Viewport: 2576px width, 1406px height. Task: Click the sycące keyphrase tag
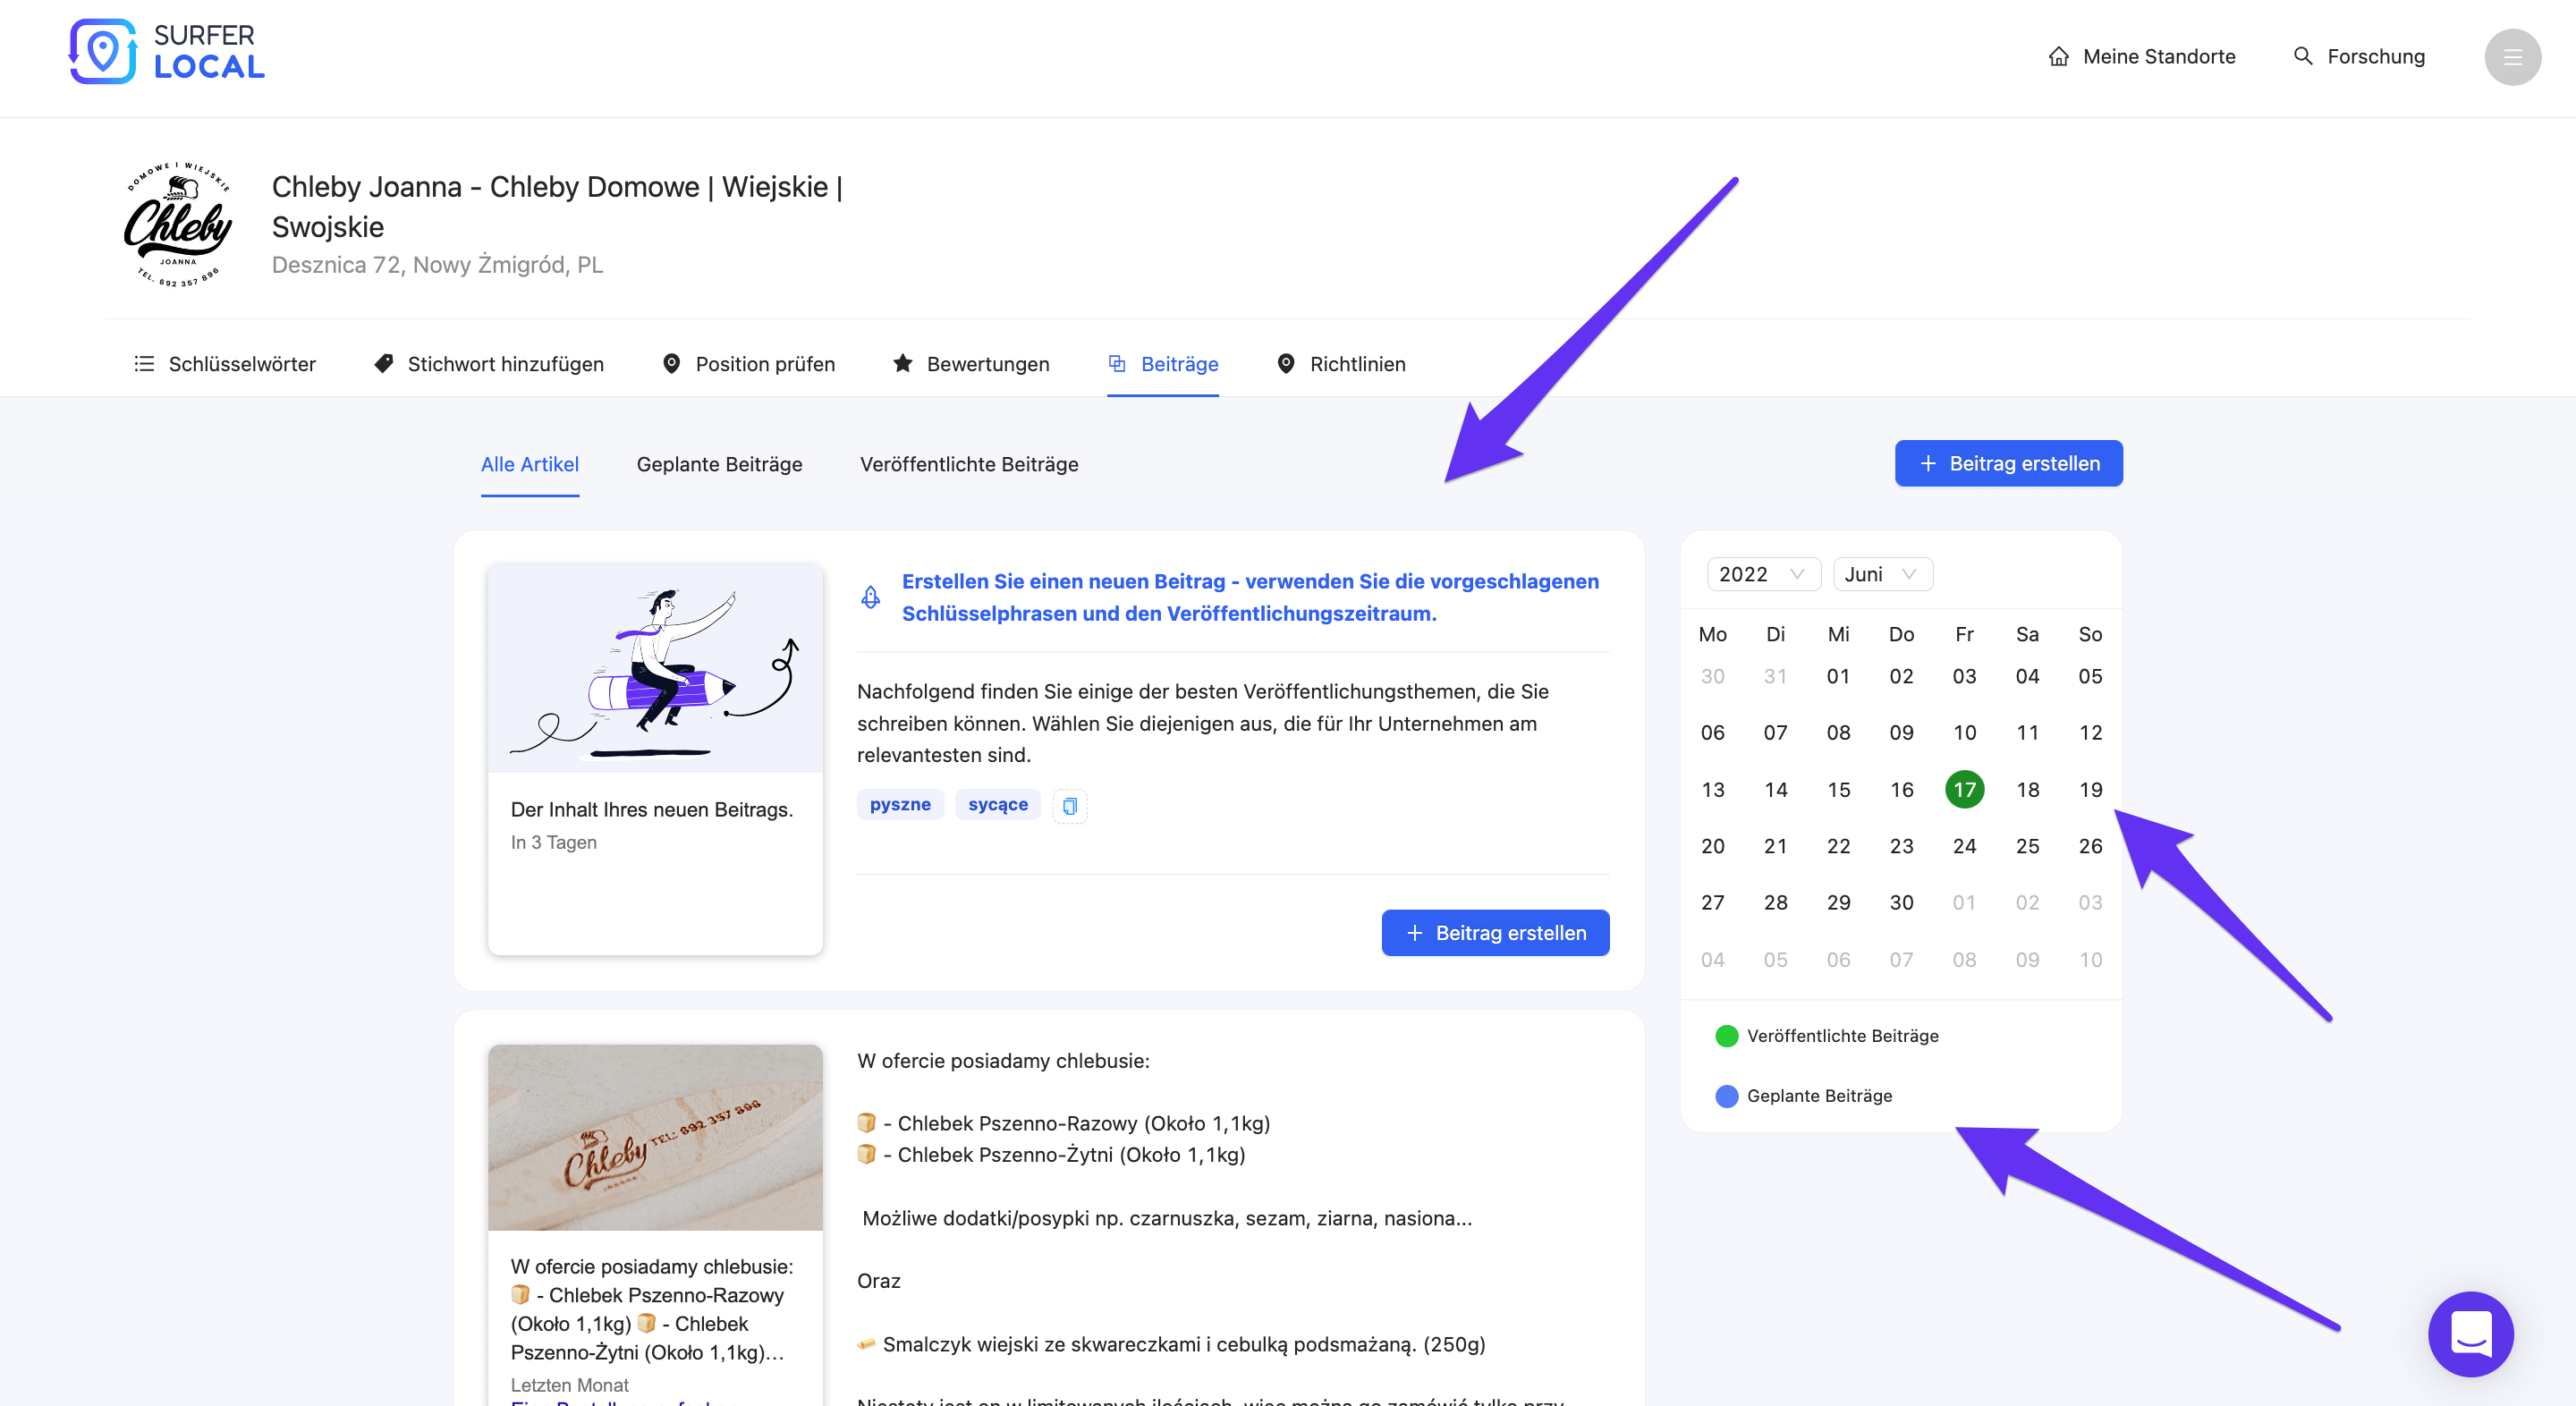[x=997, y=804]
